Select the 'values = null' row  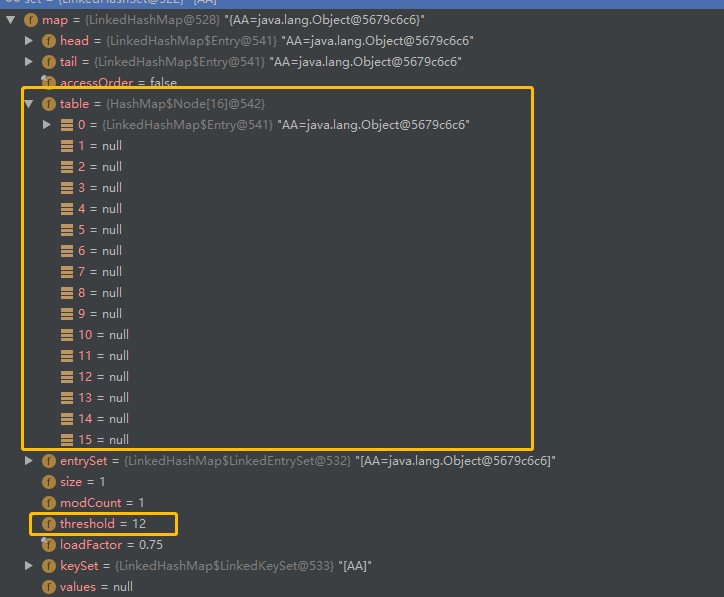[x=88, y=587]
